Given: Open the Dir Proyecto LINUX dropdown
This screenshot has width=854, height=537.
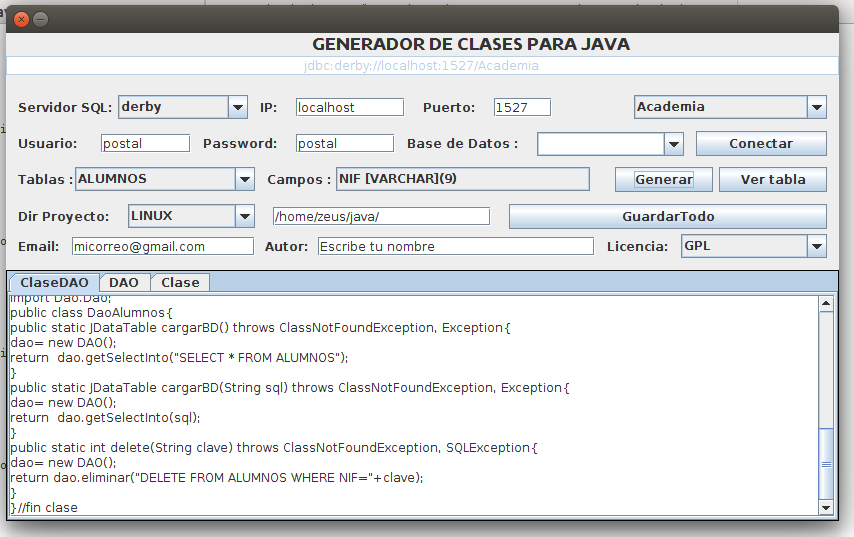Looking at the screenshot, I should (244, 216).
